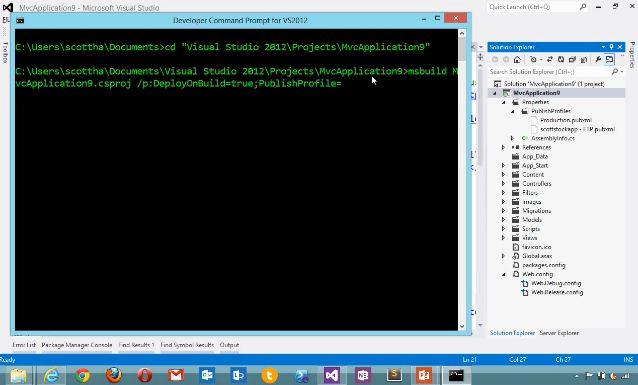The height and width of the screenshot is (385, 638).
Task: Collapse the PublishProfiles folder
Action: (513, 111)
